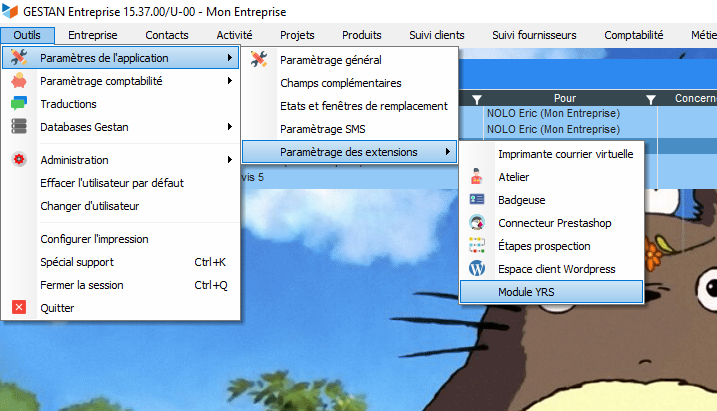Screen dimensions: 717x411
Task: Choose Fermer la session
Action: point(82,285)
